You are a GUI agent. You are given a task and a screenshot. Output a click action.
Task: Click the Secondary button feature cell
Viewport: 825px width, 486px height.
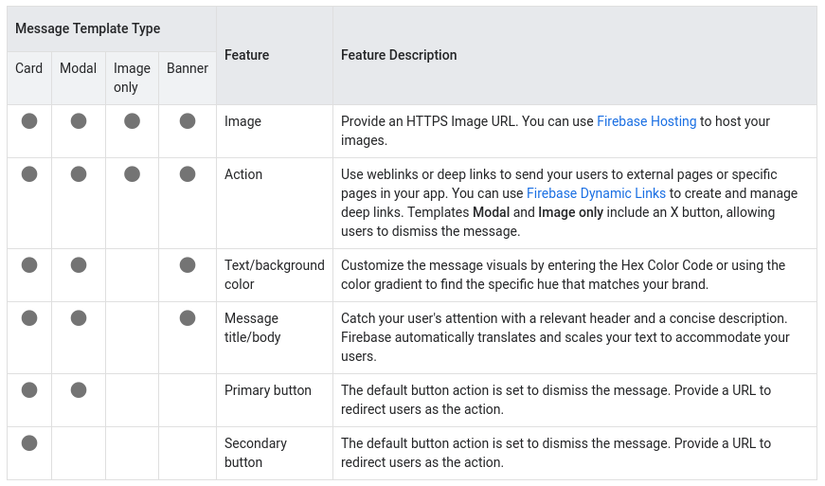point(255,452)
